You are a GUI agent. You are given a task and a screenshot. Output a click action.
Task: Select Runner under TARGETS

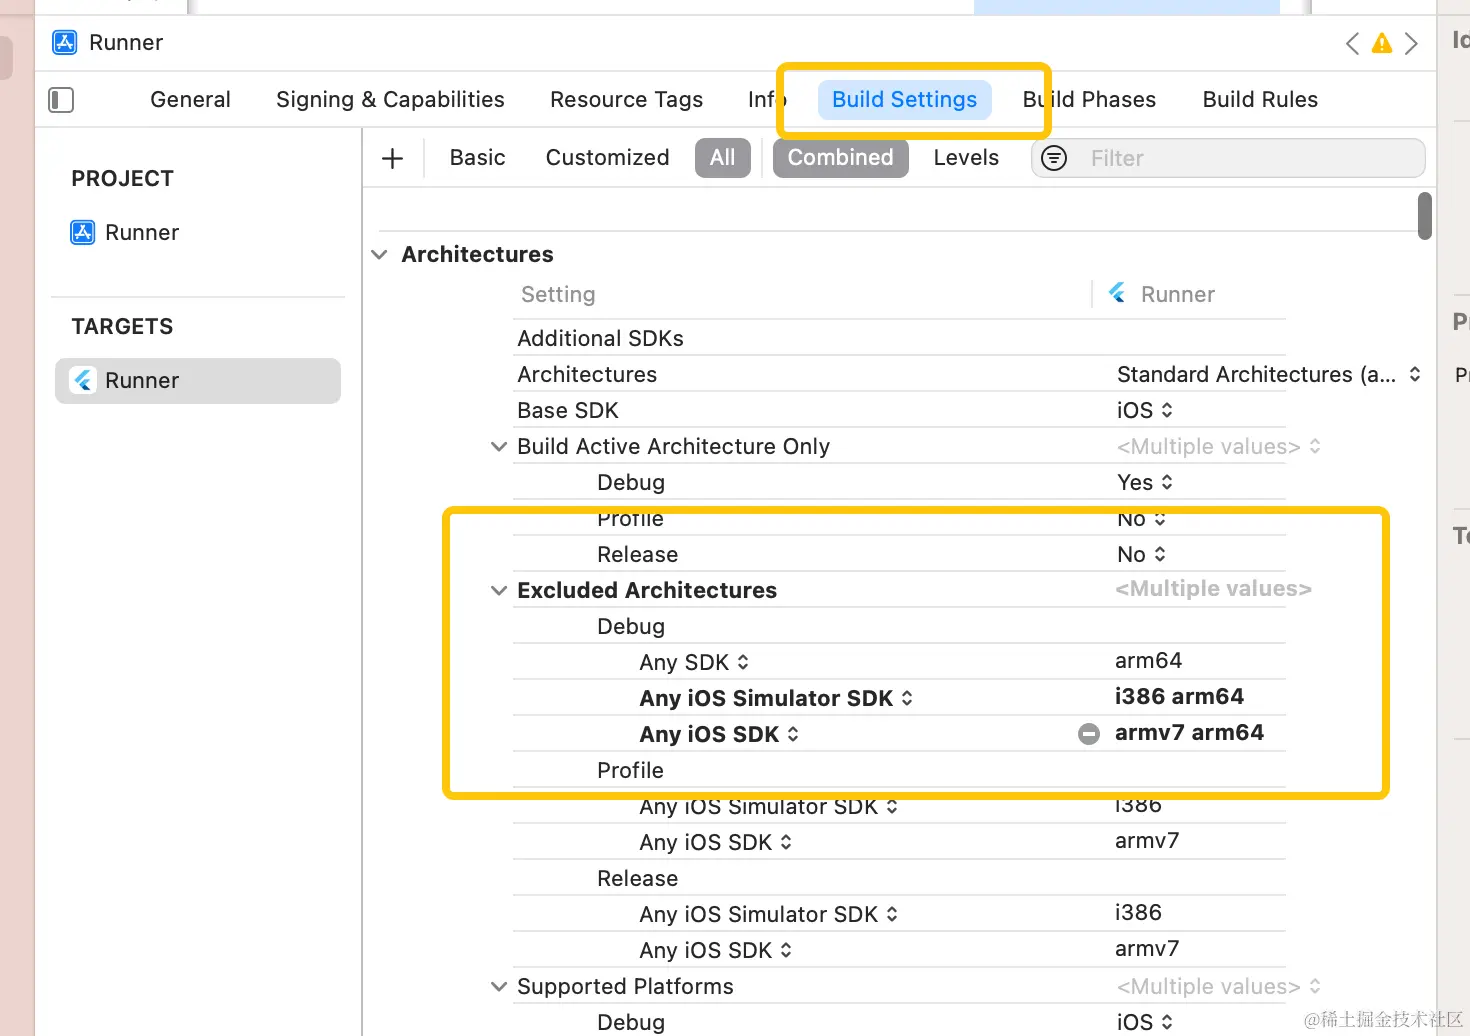198,381
